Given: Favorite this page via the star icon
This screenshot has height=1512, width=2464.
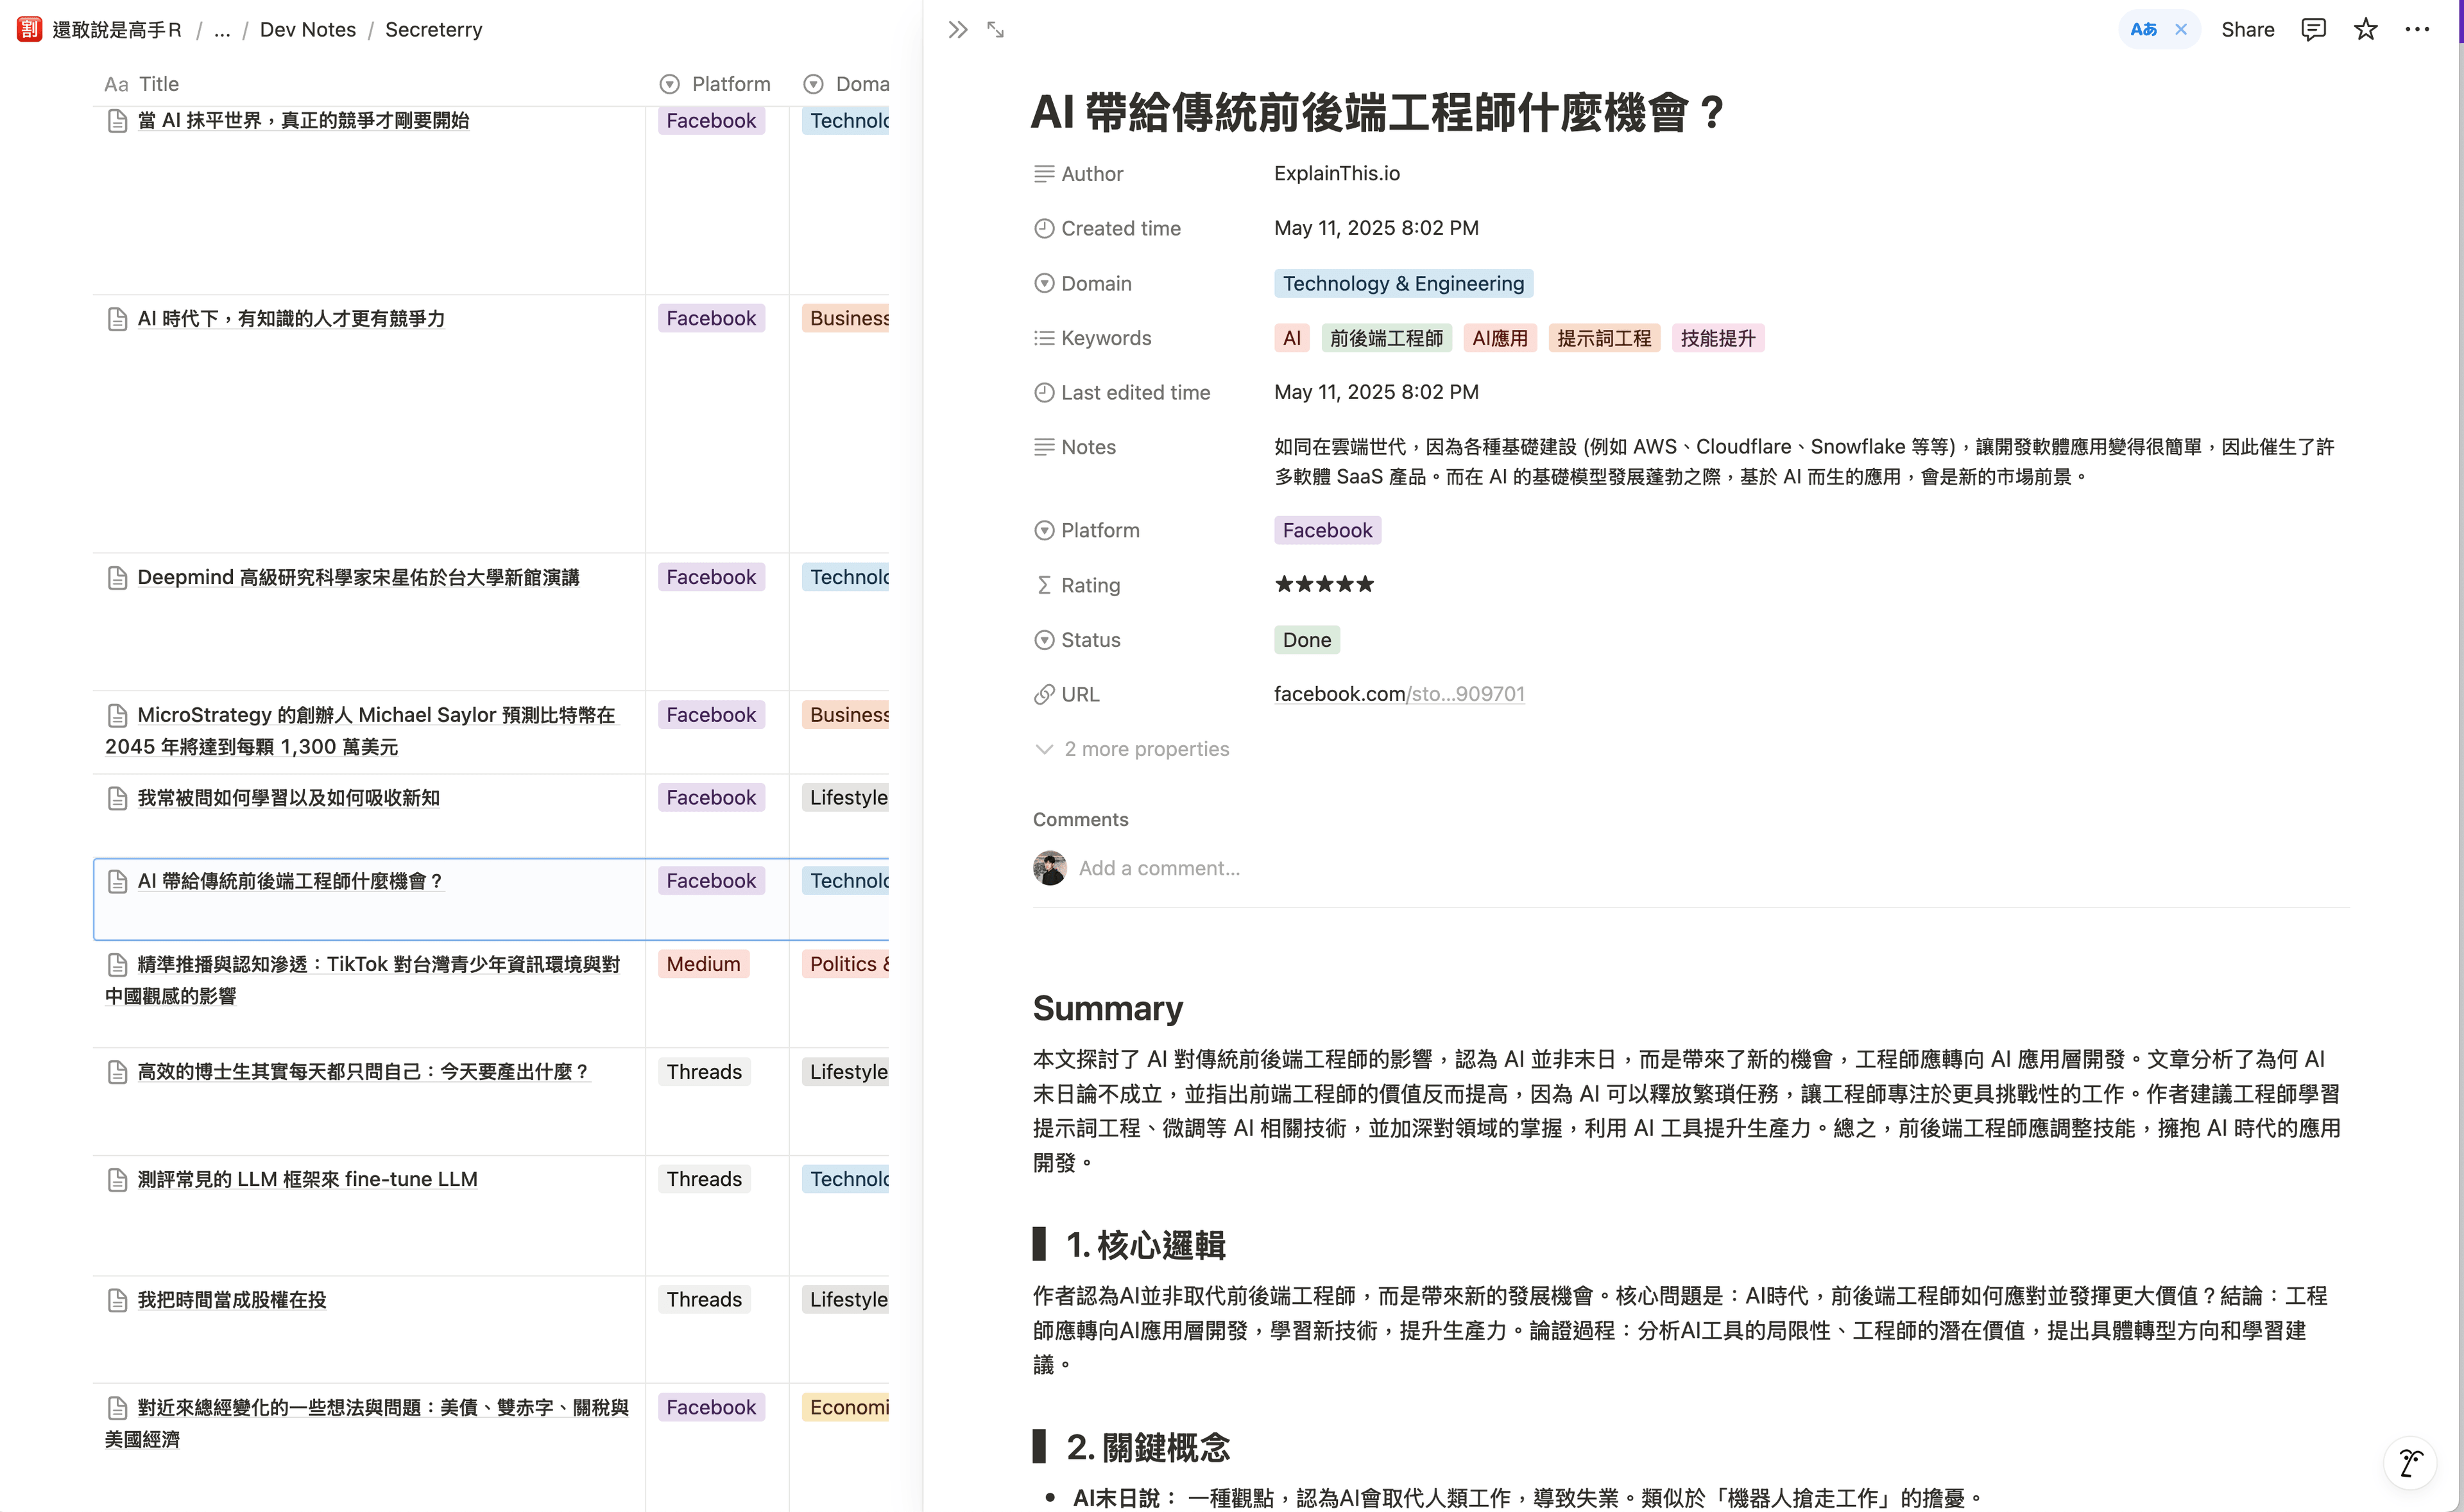Looking at the screenshot, I should click(x=2366, y=29).
